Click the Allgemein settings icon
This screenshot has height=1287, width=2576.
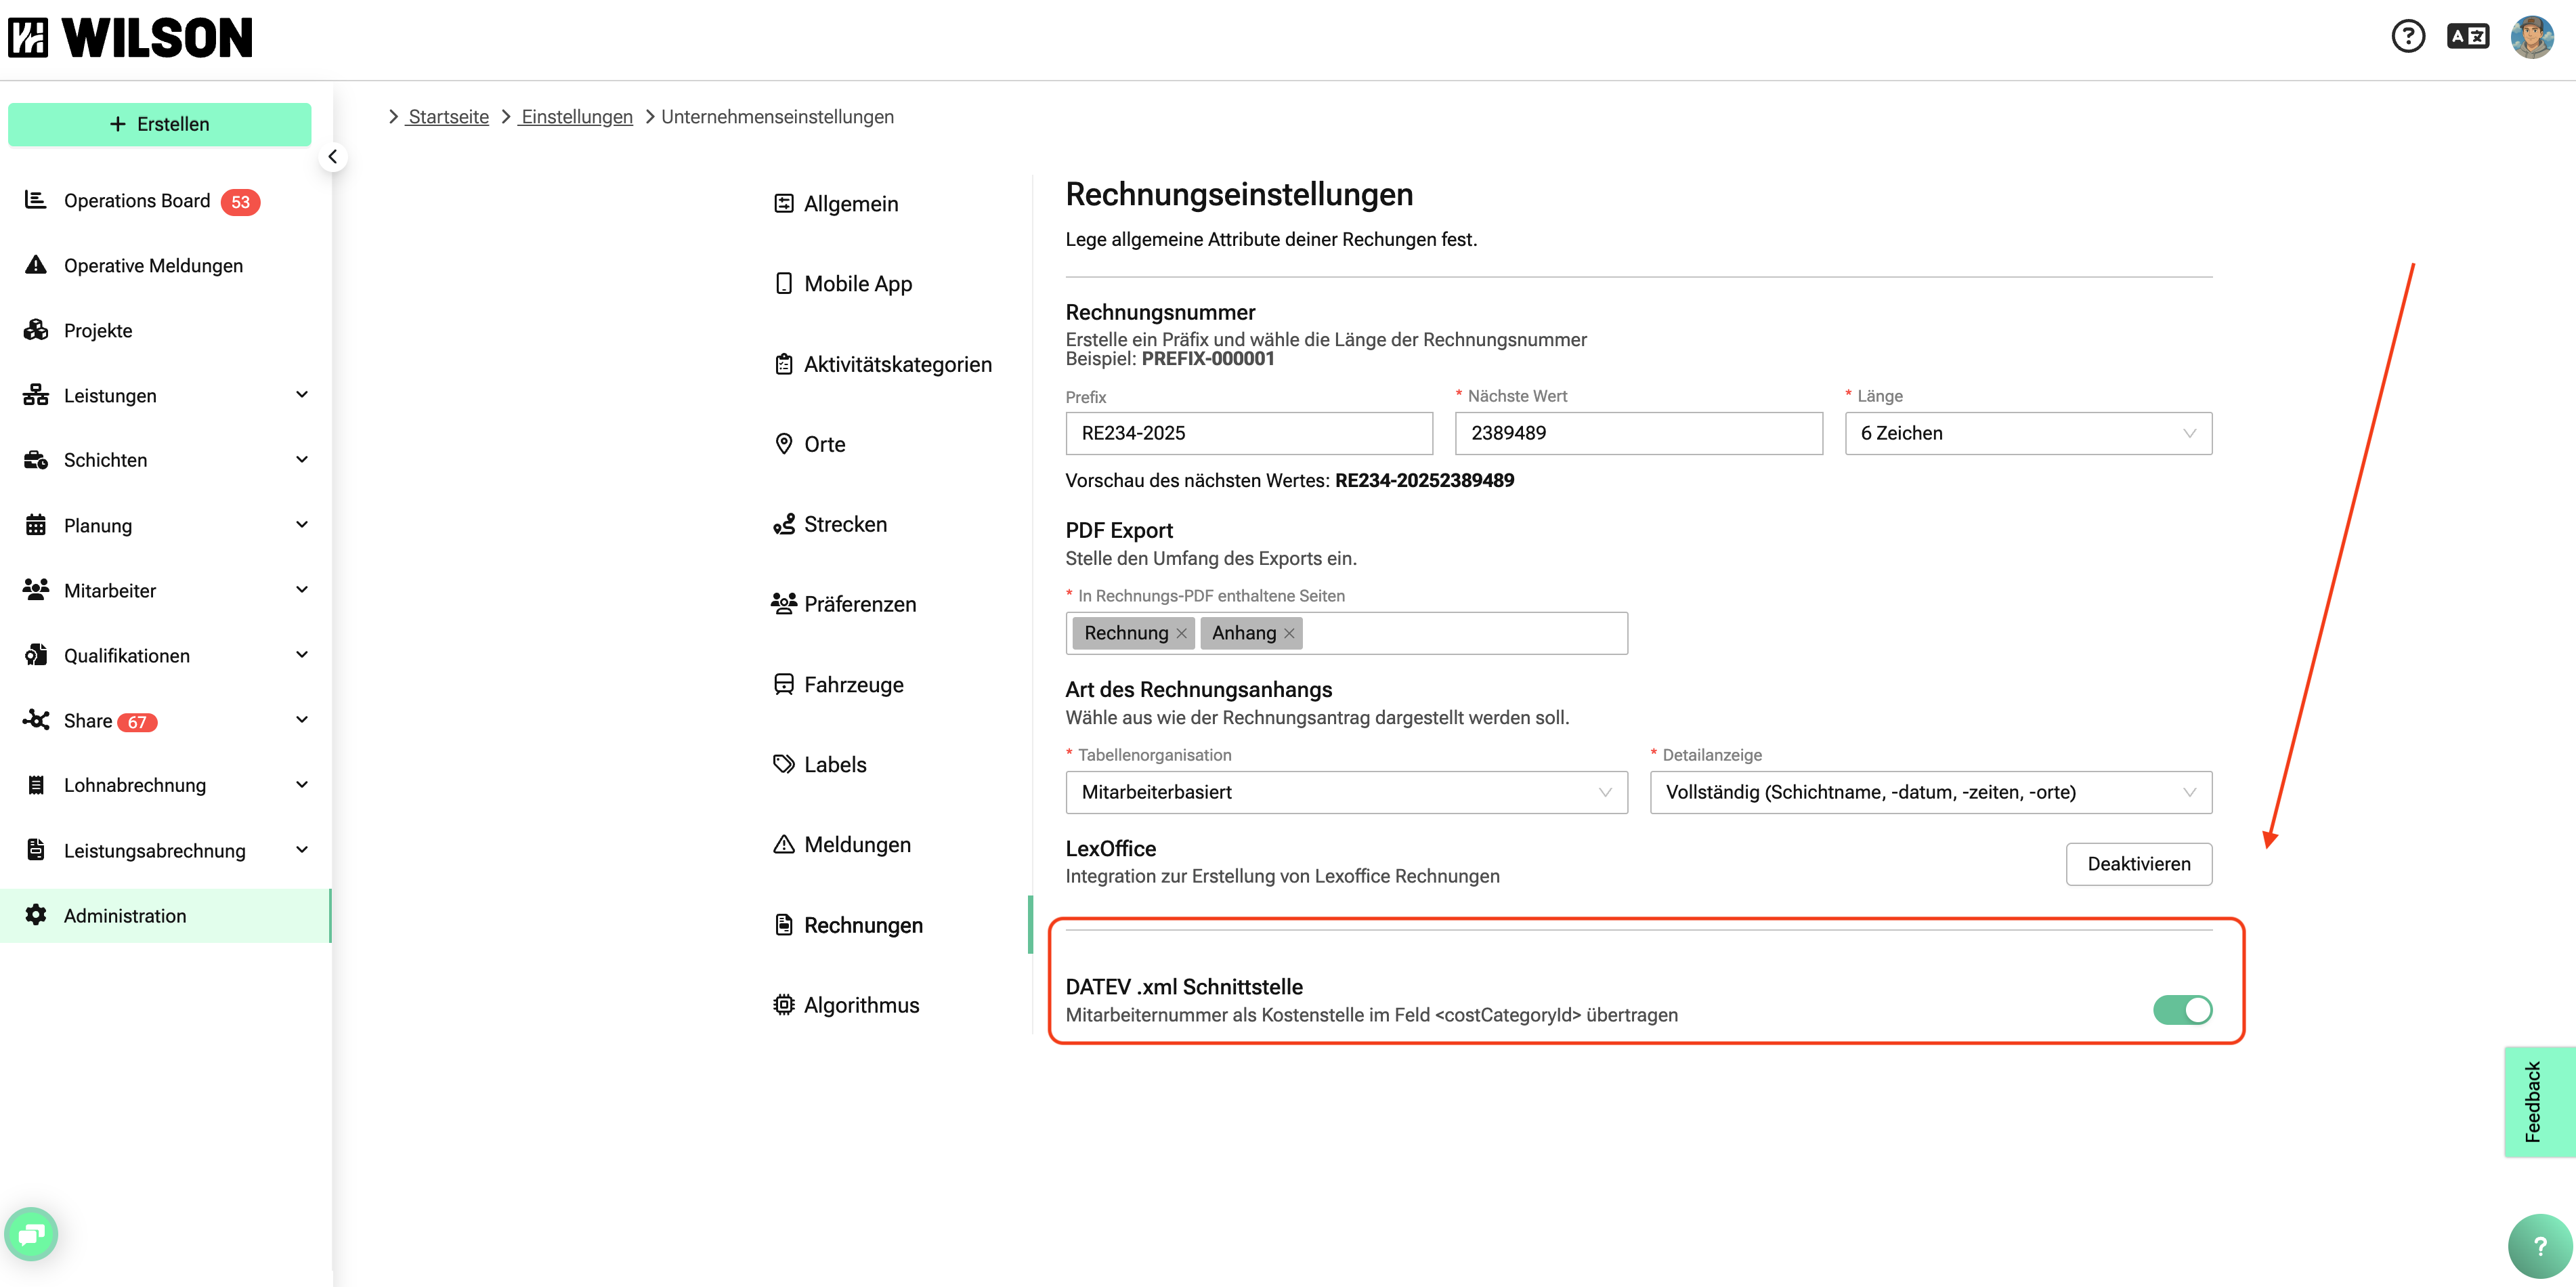pos(784,204)
